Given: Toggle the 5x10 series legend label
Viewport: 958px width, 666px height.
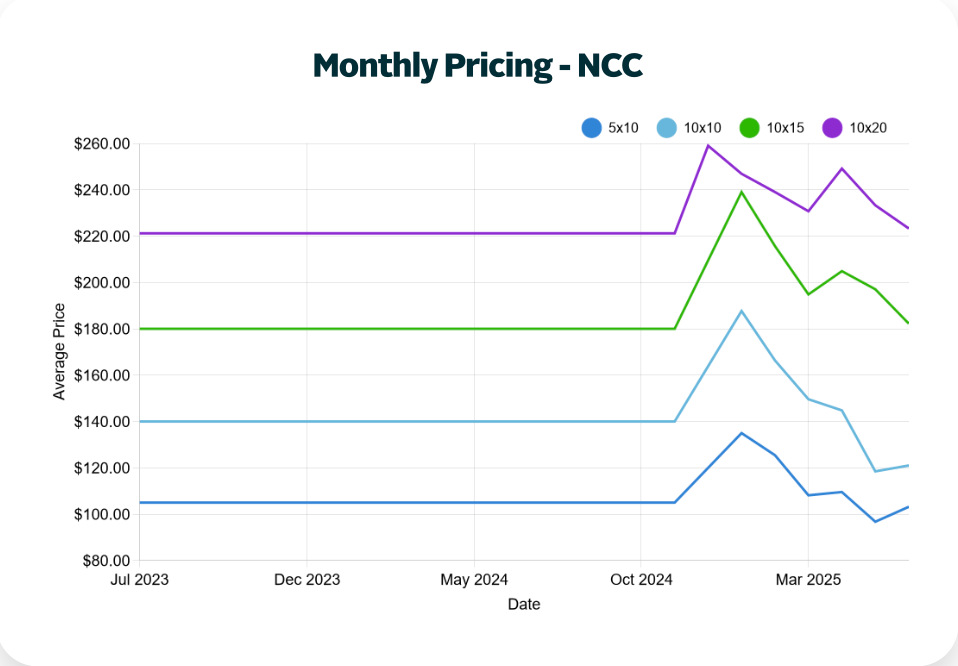Looking at the screenshot, I should coord(623,127).
